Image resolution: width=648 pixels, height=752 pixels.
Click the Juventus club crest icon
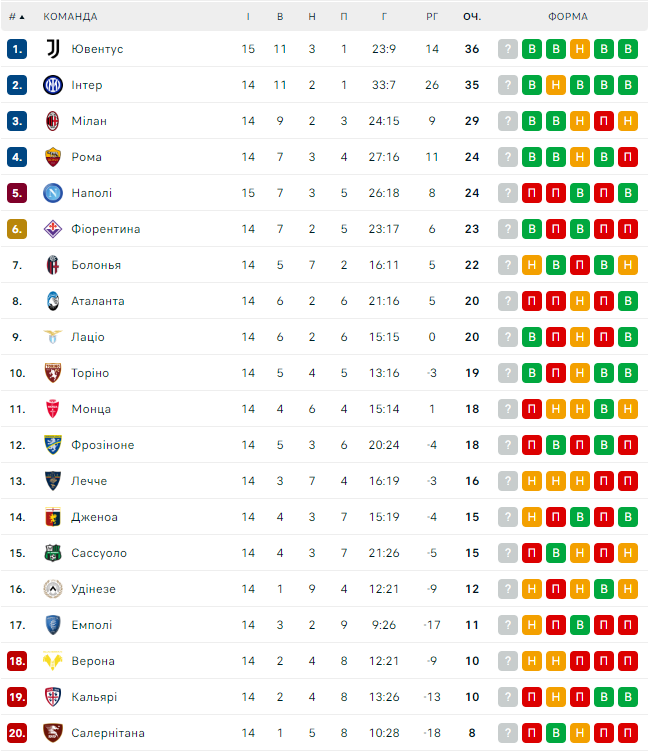tap(53, 49)
